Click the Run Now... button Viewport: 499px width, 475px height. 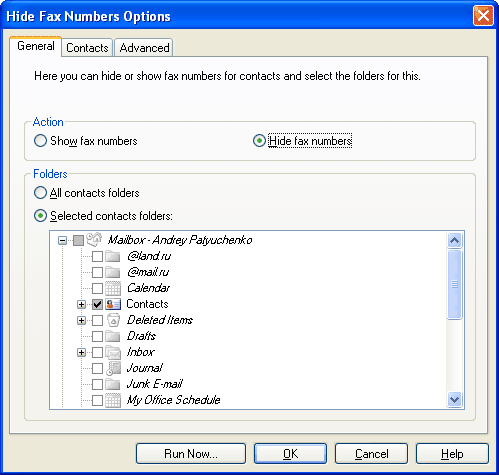pyautogui.click(x=191, y=454)
